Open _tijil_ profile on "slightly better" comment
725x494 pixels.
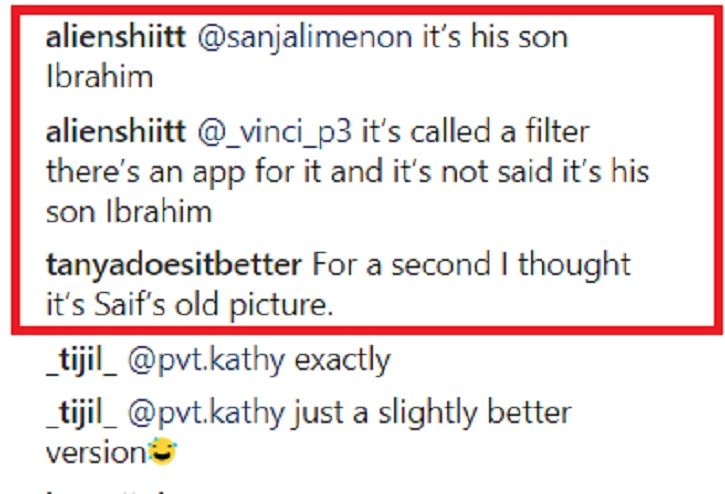[x=82, y=413]
